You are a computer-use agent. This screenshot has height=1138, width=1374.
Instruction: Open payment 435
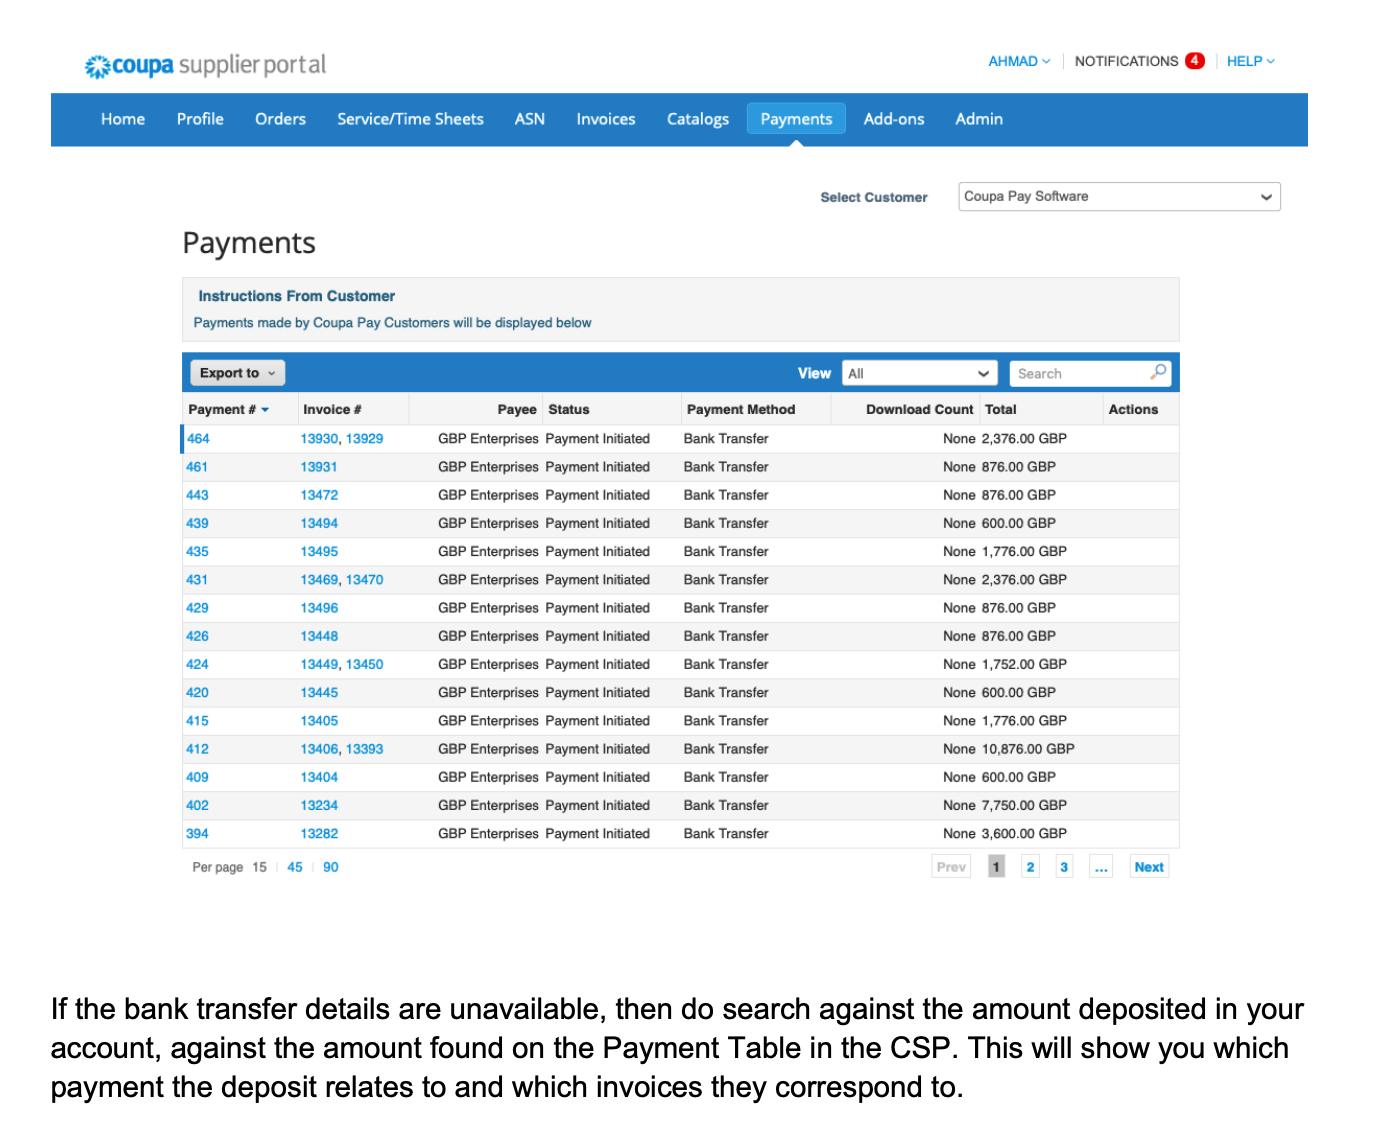197,551
